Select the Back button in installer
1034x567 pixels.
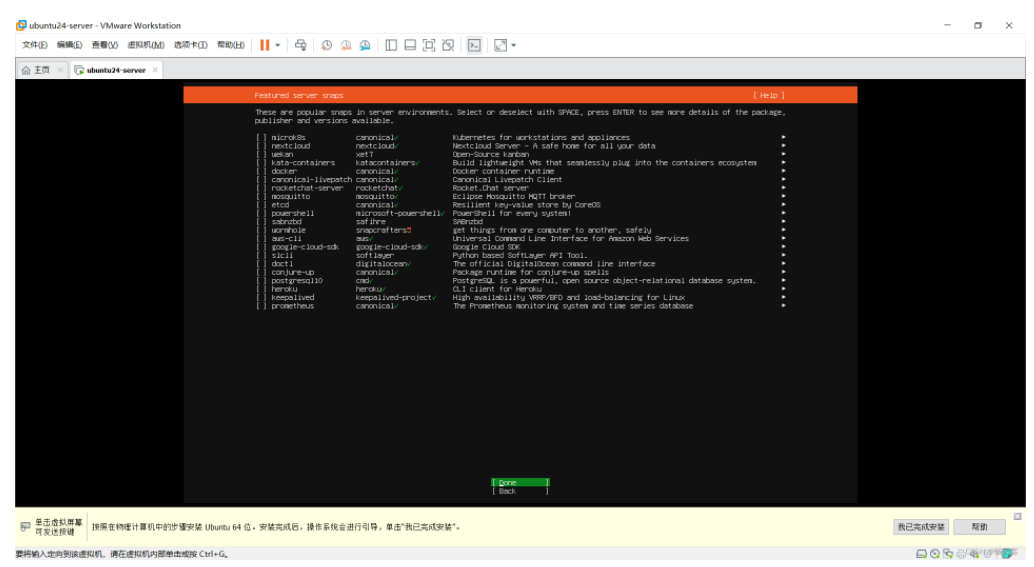coord(520,491)
